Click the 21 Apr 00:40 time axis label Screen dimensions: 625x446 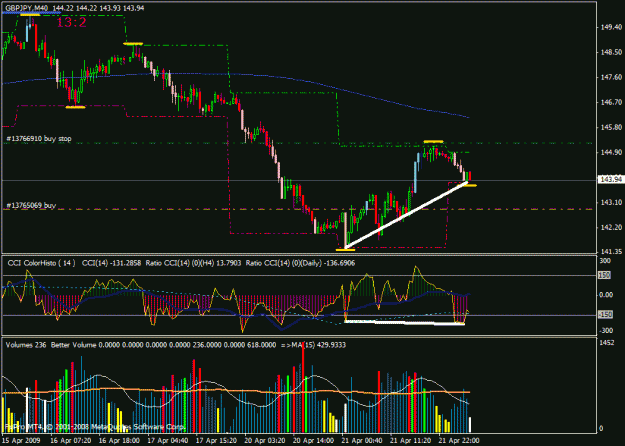(x=360, y=440)
